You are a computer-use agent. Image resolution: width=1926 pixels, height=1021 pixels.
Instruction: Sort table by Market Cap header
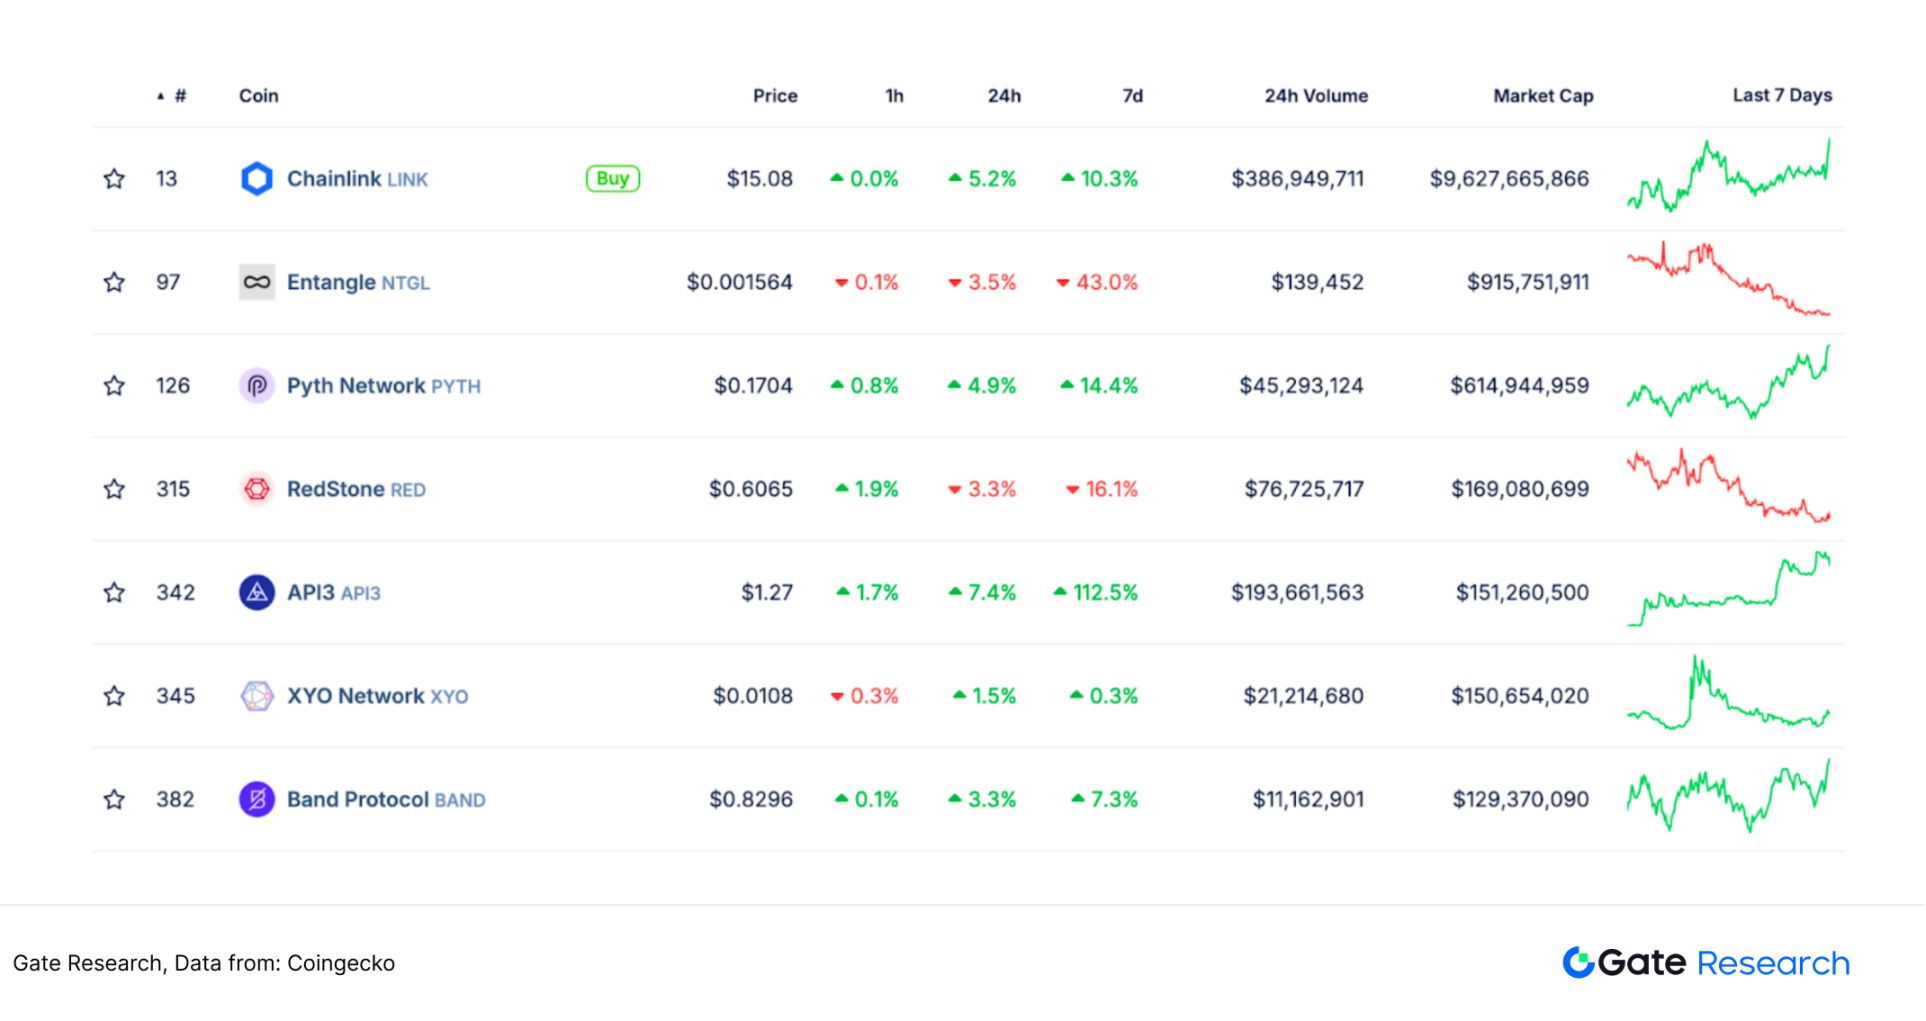[1542, 96]
